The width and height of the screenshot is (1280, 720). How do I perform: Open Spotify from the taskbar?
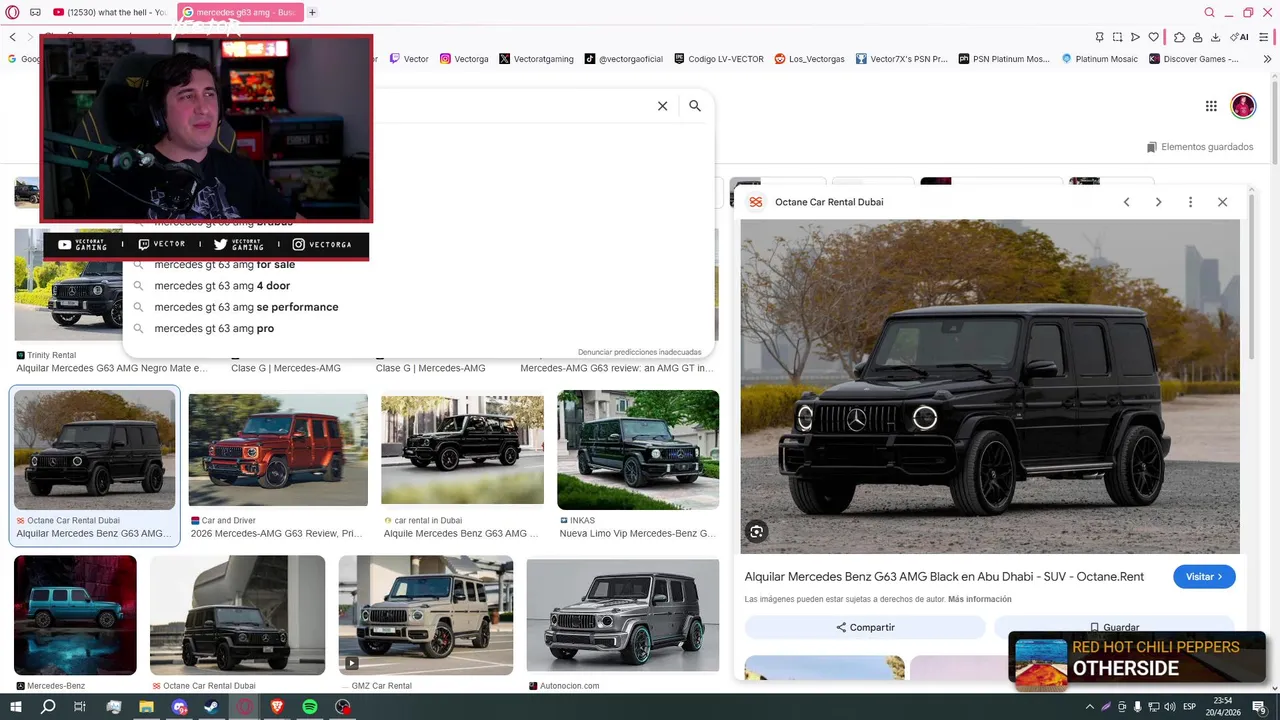[310, 707]
